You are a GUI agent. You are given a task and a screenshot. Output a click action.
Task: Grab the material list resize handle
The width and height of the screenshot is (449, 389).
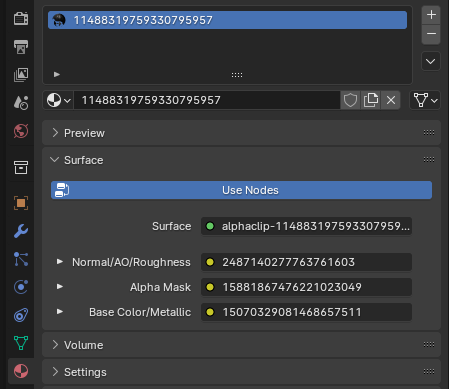[x=237, y=75]
